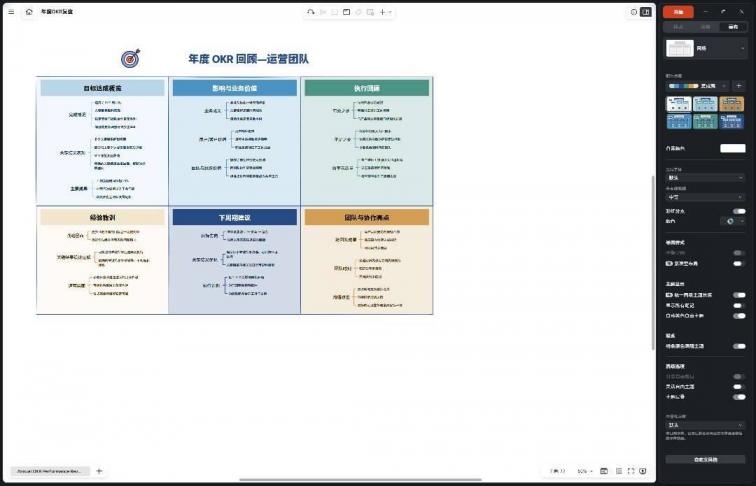Select the 影响与业务价值 header topic
756x486 pixels.
[235, 88]
